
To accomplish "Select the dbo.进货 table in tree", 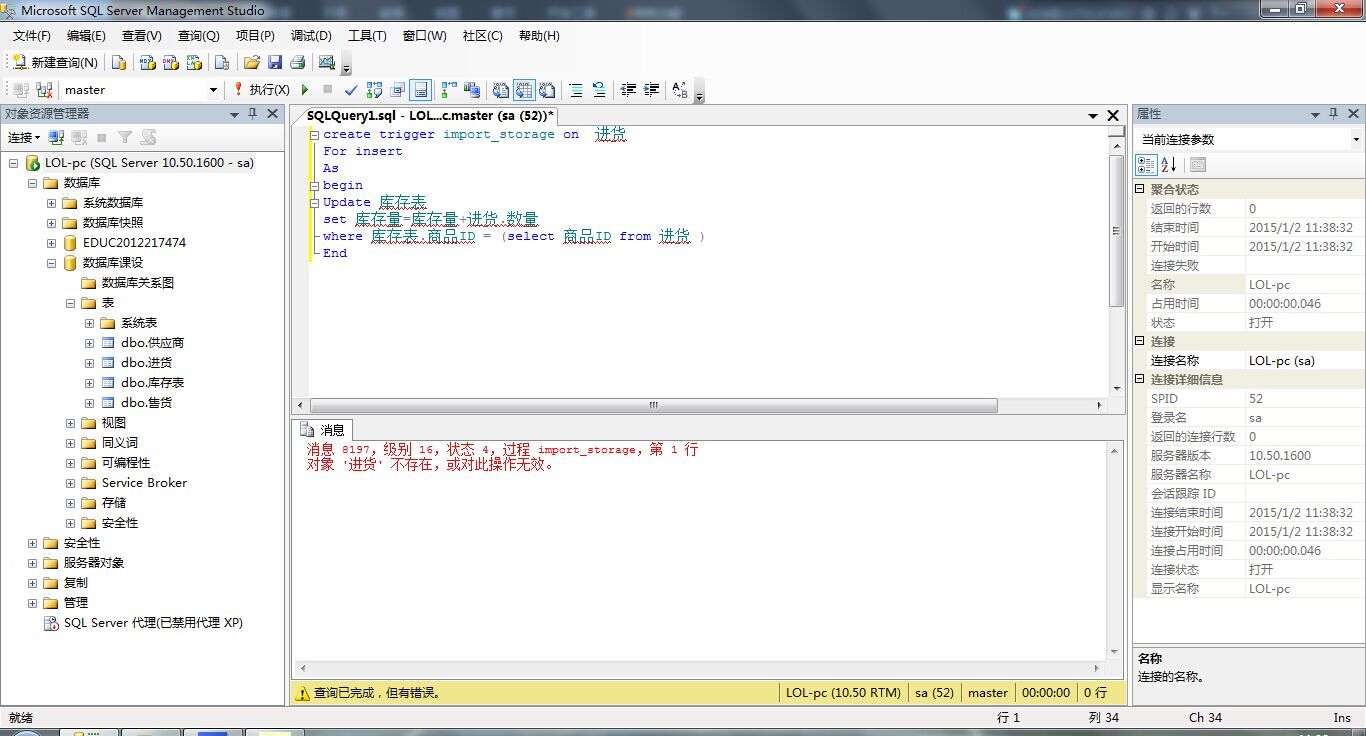I will [146, 363].
